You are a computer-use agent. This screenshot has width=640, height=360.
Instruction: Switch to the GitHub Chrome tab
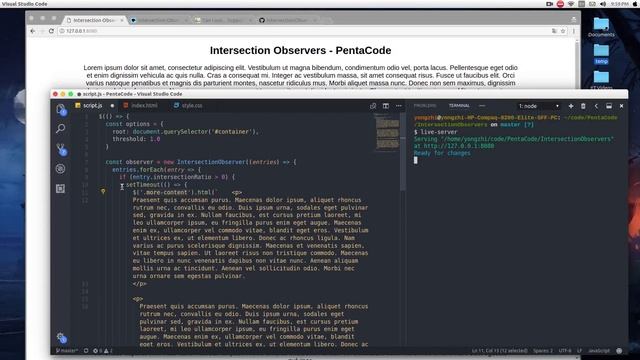click(287, 20)
